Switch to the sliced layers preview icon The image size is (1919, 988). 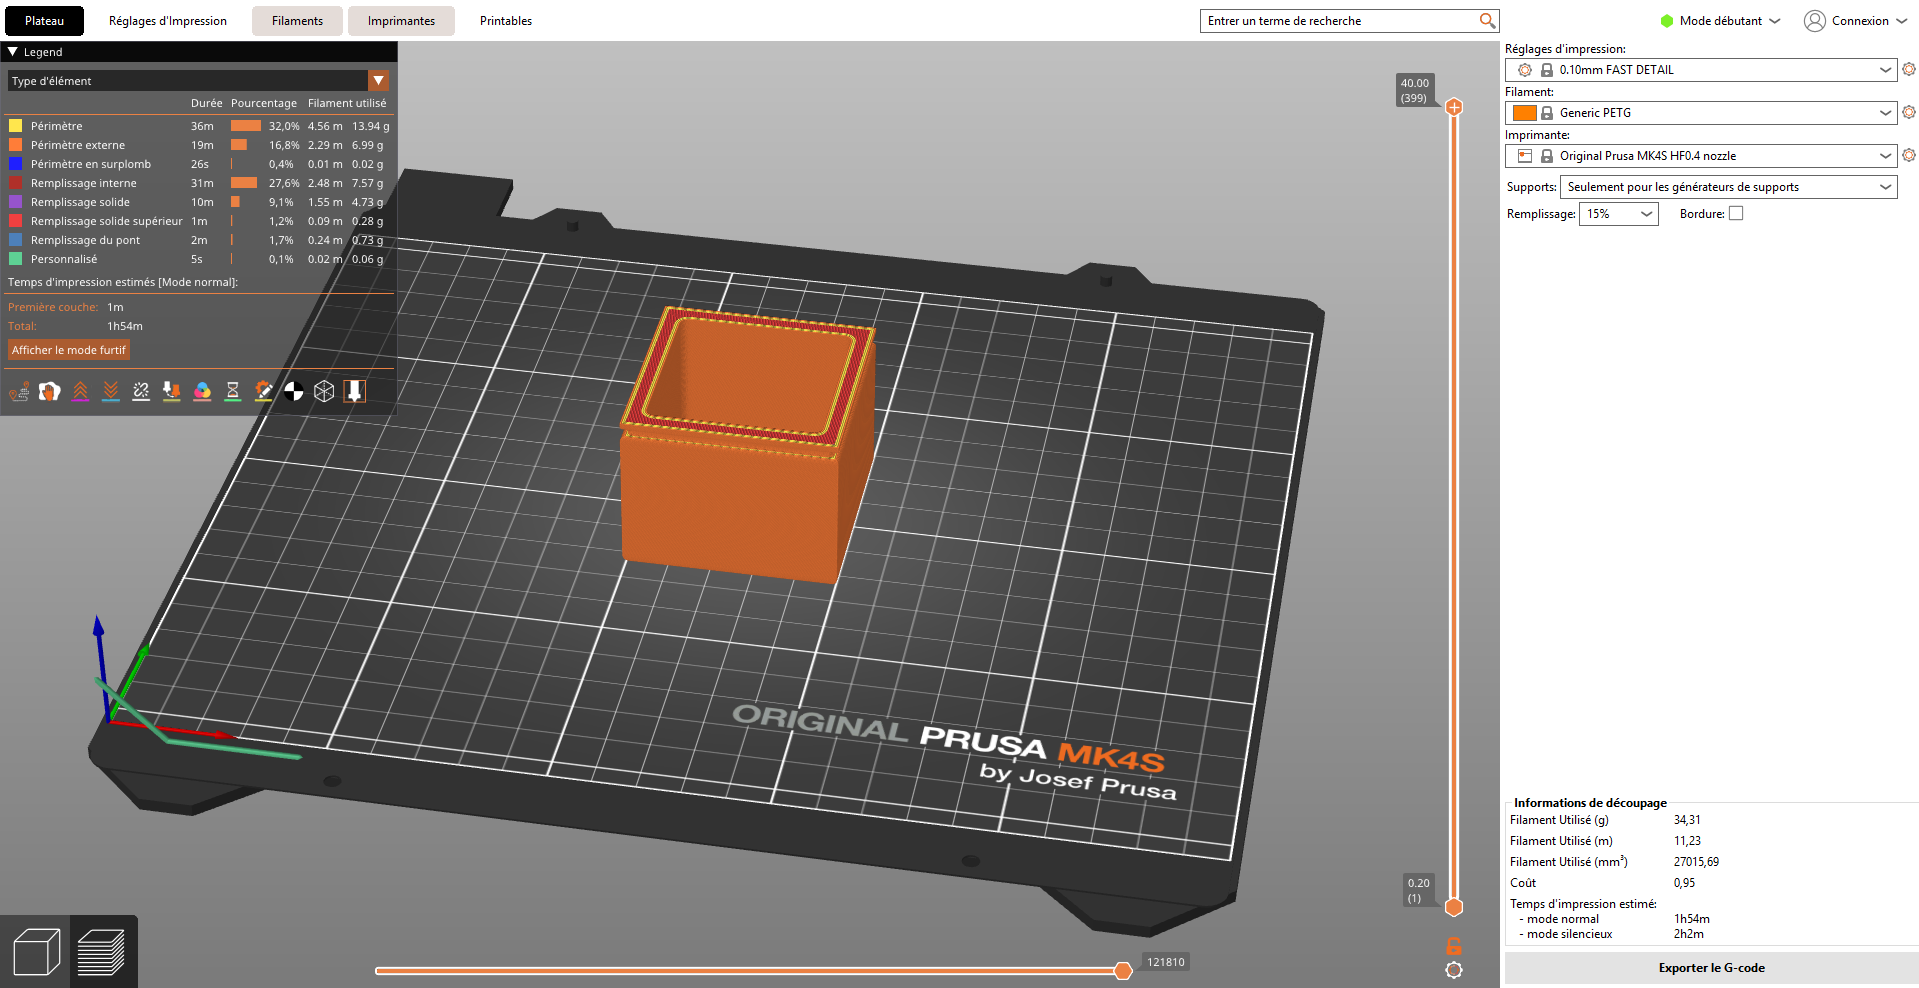pyautogui.click(x=101, y=952)
